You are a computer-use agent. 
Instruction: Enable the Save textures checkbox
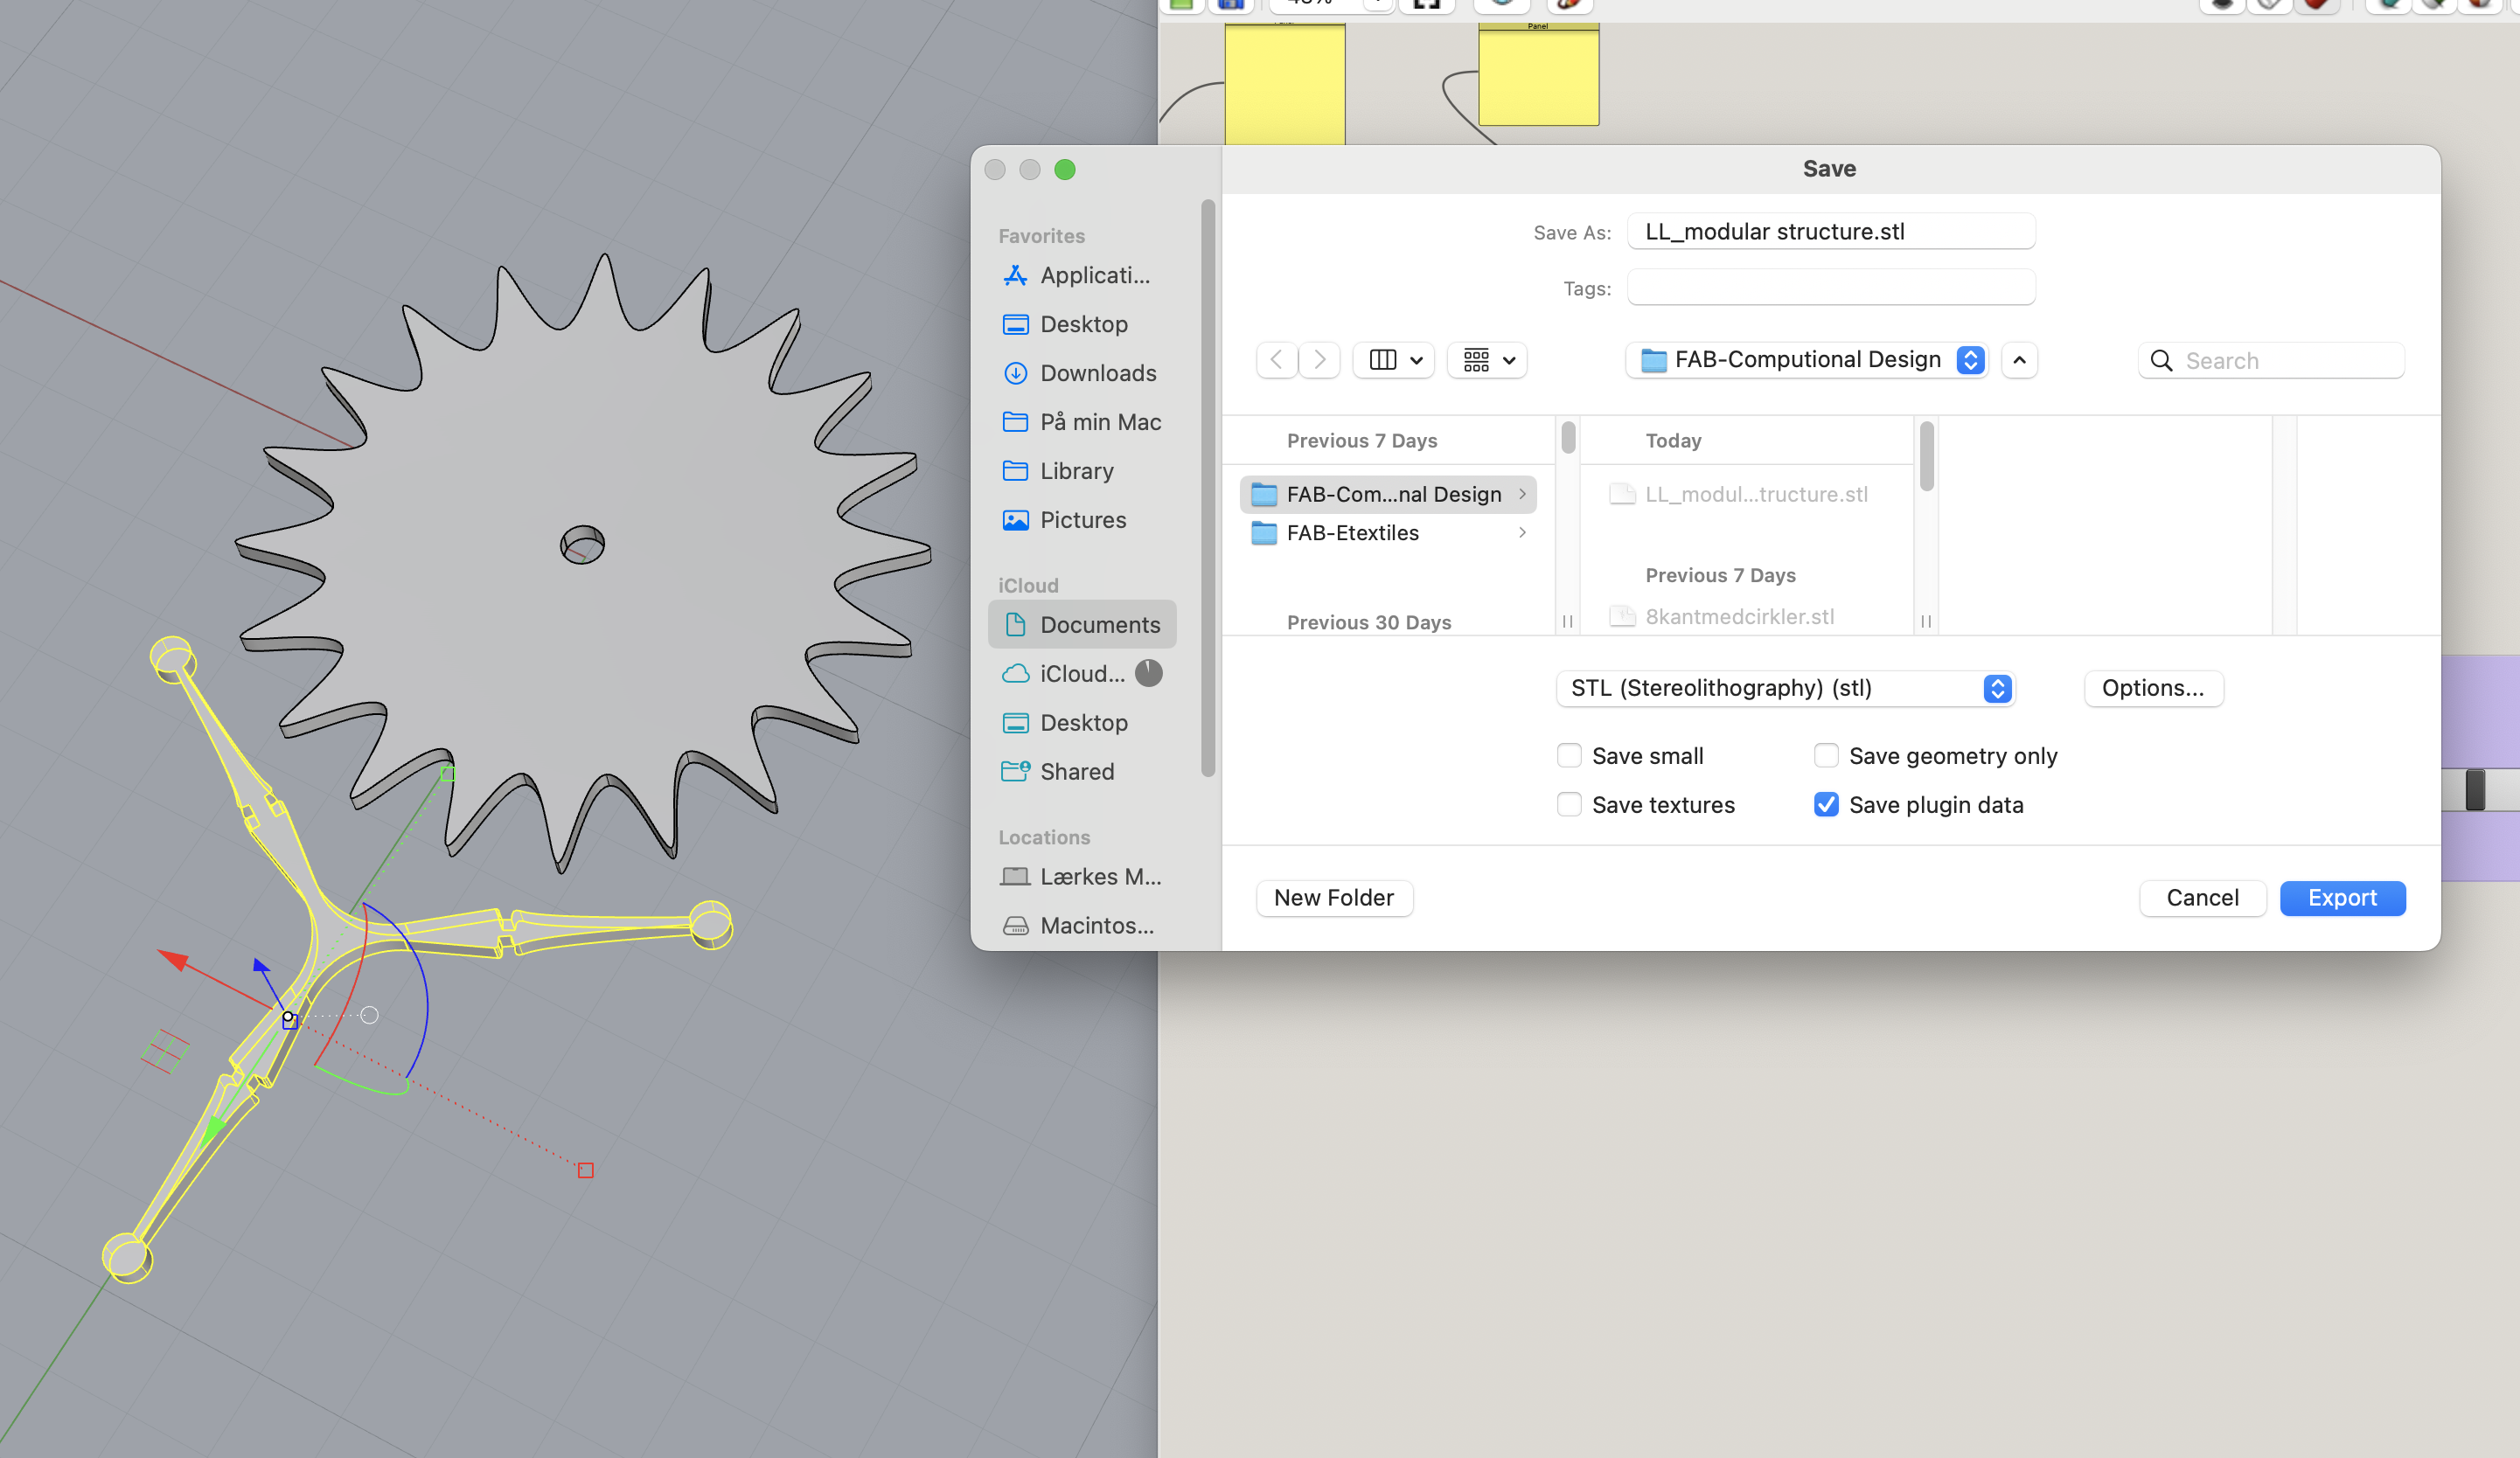[1569, 805]
